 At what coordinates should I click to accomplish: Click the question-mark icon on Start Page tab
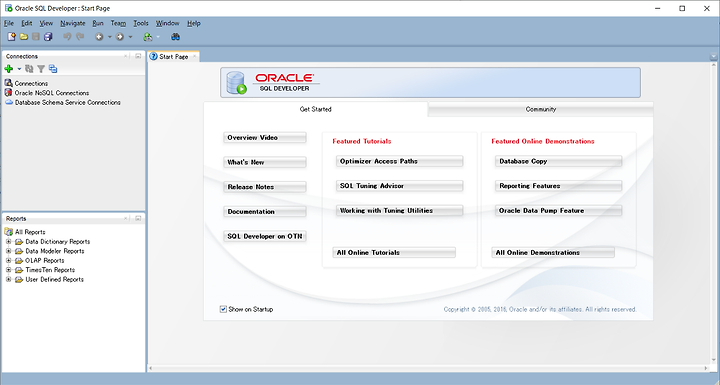point(154,57)
